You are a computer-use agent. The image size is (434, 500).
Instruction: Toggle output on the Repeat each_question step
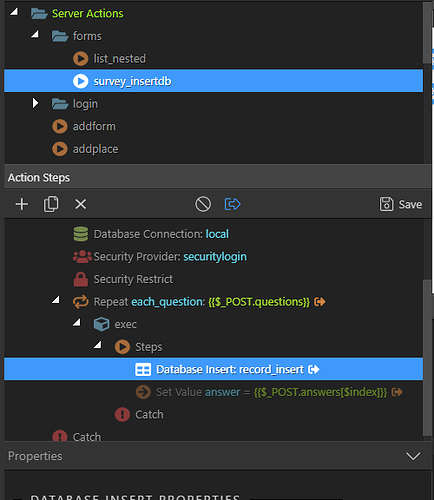[x=320, y=302]
